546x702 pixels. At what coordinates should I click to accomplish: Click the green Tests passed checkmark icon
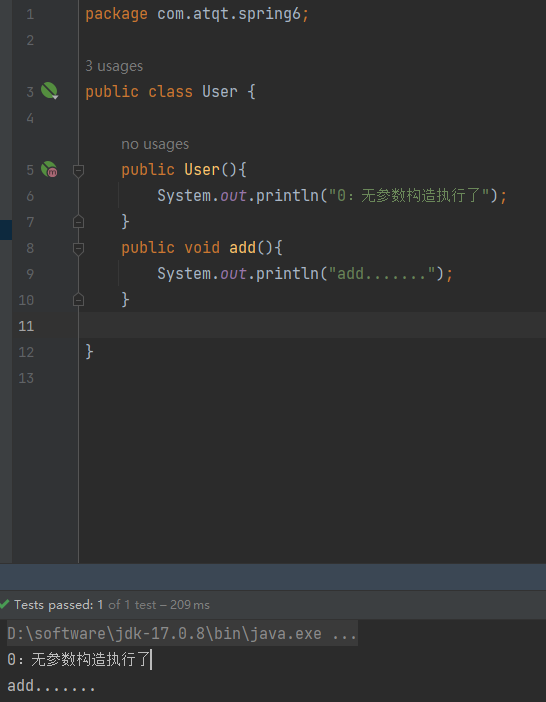coord(4,604)
